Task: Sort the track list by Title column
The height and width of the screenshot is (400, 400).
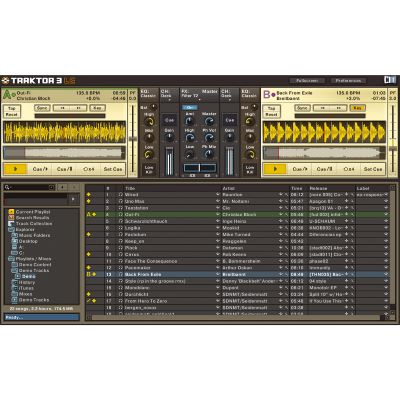Action: point(130,188)
